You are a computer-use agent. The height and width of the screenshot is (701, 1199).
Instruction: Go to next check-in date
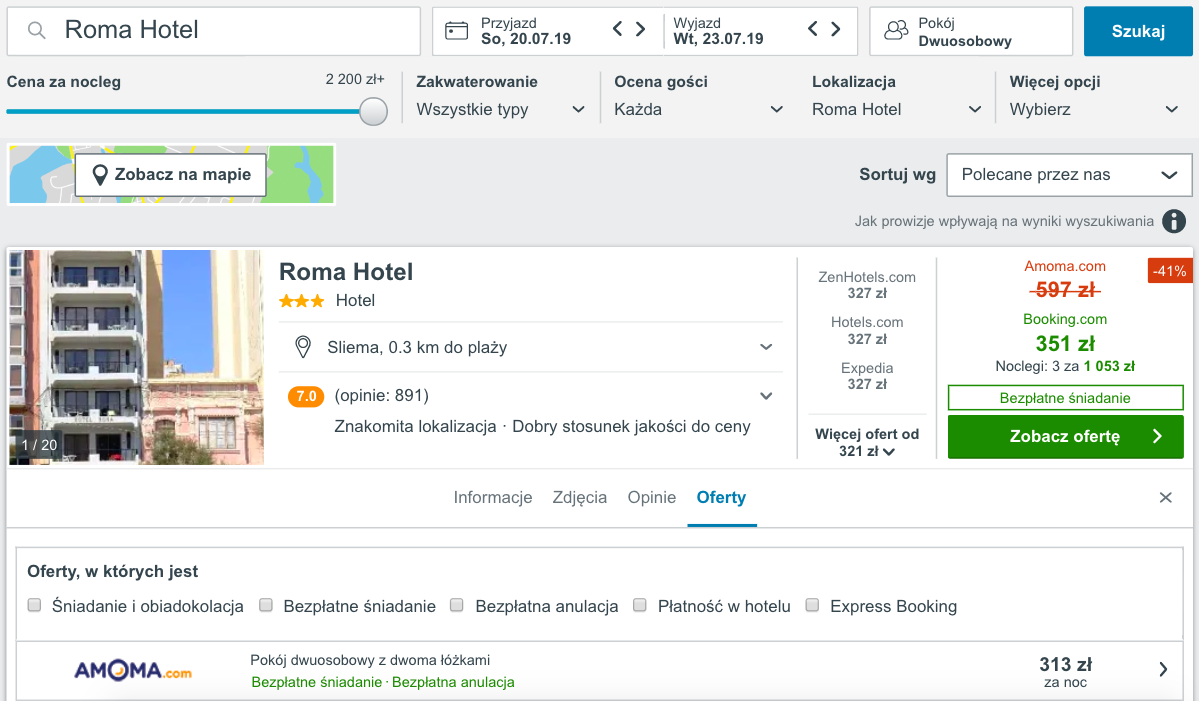click(641, 29)
